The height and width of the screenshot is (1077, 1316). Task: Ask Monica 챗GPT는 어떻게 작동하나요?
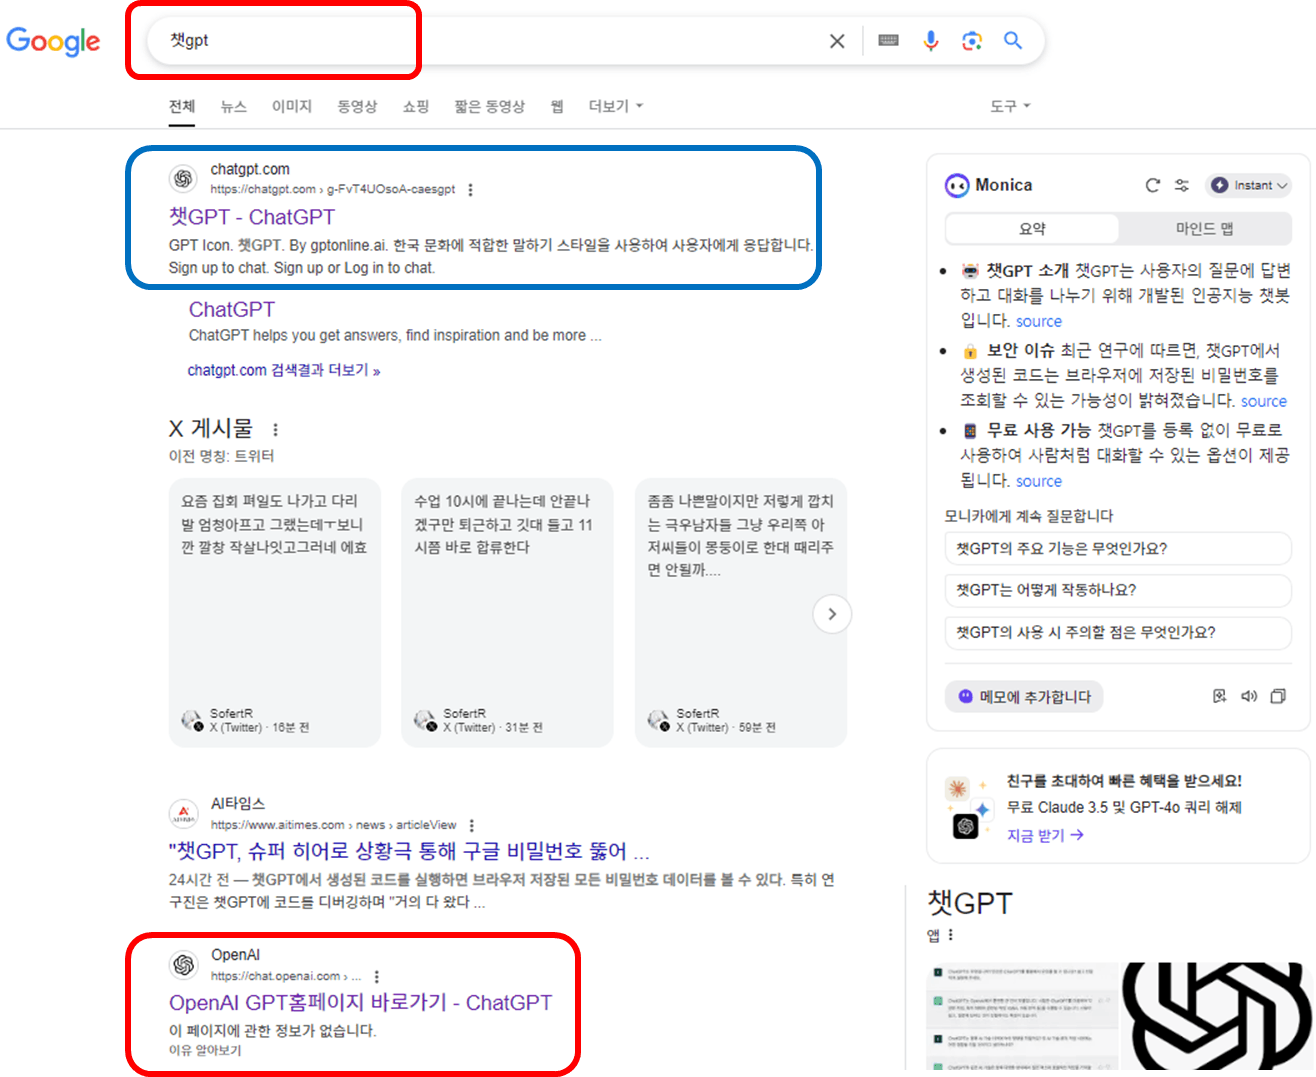pos(1118,591)
